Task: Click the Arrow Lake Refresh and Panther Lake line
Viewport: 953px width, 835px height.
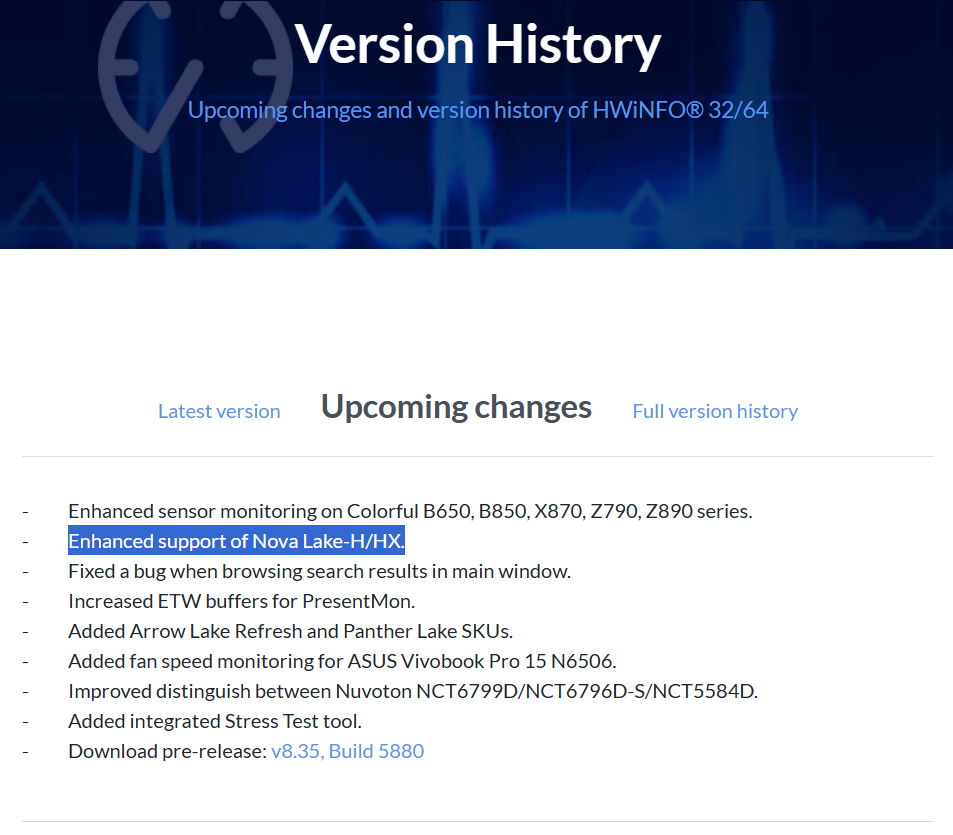Action: [291, 631]
